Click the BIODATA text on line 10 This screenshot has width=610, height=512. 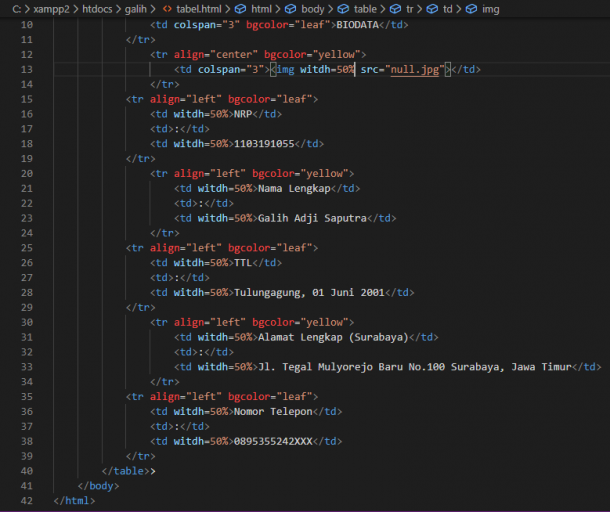(x=357, y=25)
